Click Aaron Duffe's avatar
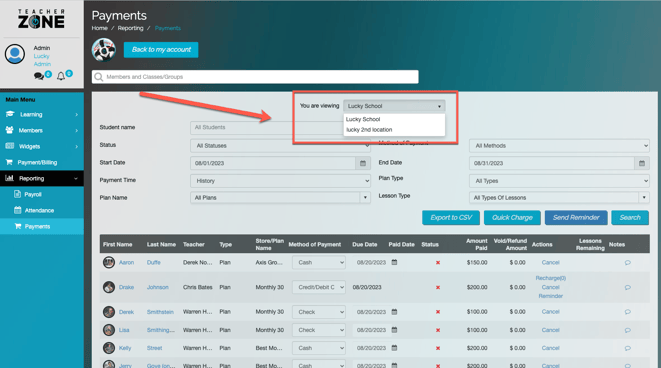This screenshot has height=368, width=661. click(109, 262)
